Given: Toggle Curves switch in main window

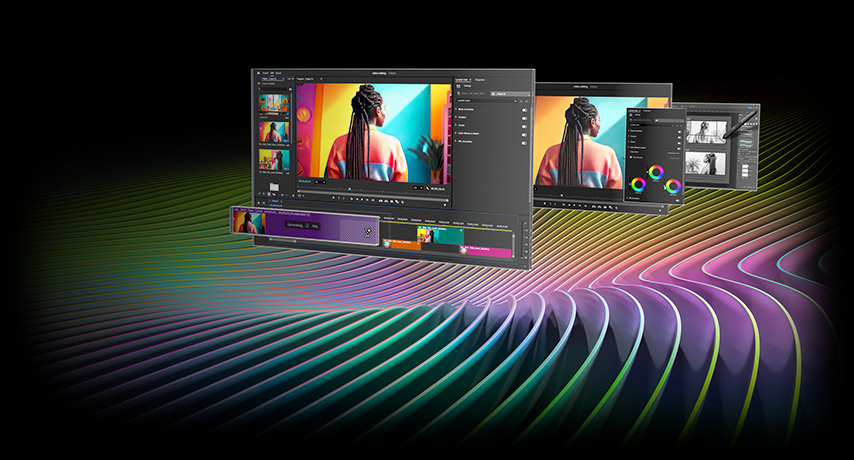Looking at the screenshot, I should click(524, 126).
